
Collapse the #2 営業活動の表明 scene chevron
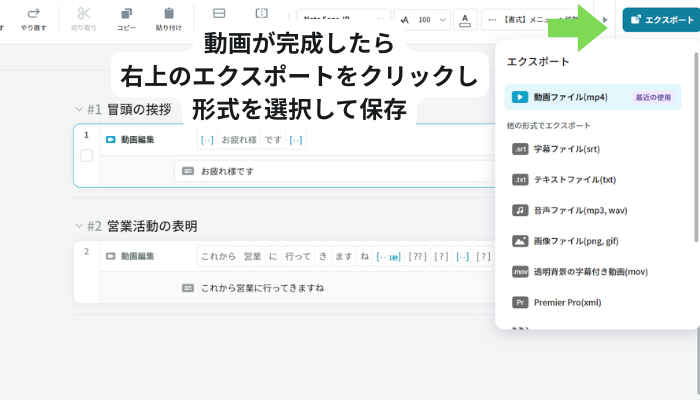(79, 226)
